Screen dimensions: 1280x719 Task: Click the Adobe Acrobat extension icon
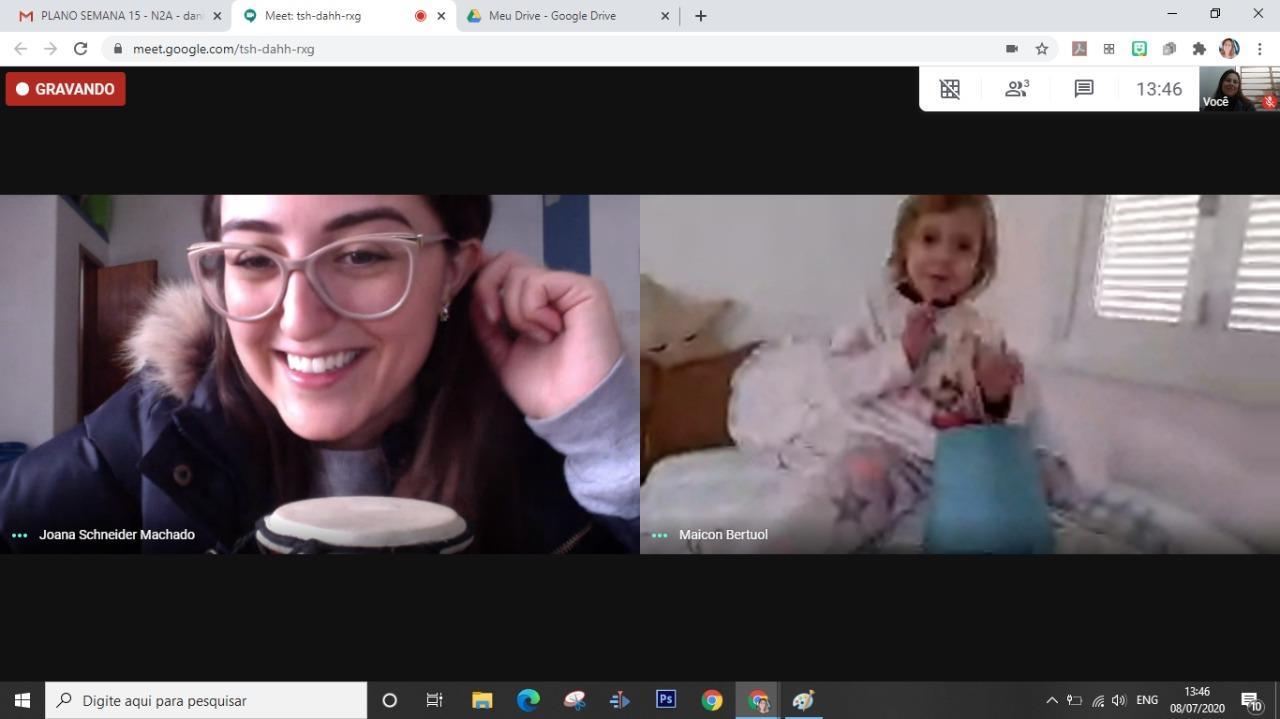point(1079,48)
